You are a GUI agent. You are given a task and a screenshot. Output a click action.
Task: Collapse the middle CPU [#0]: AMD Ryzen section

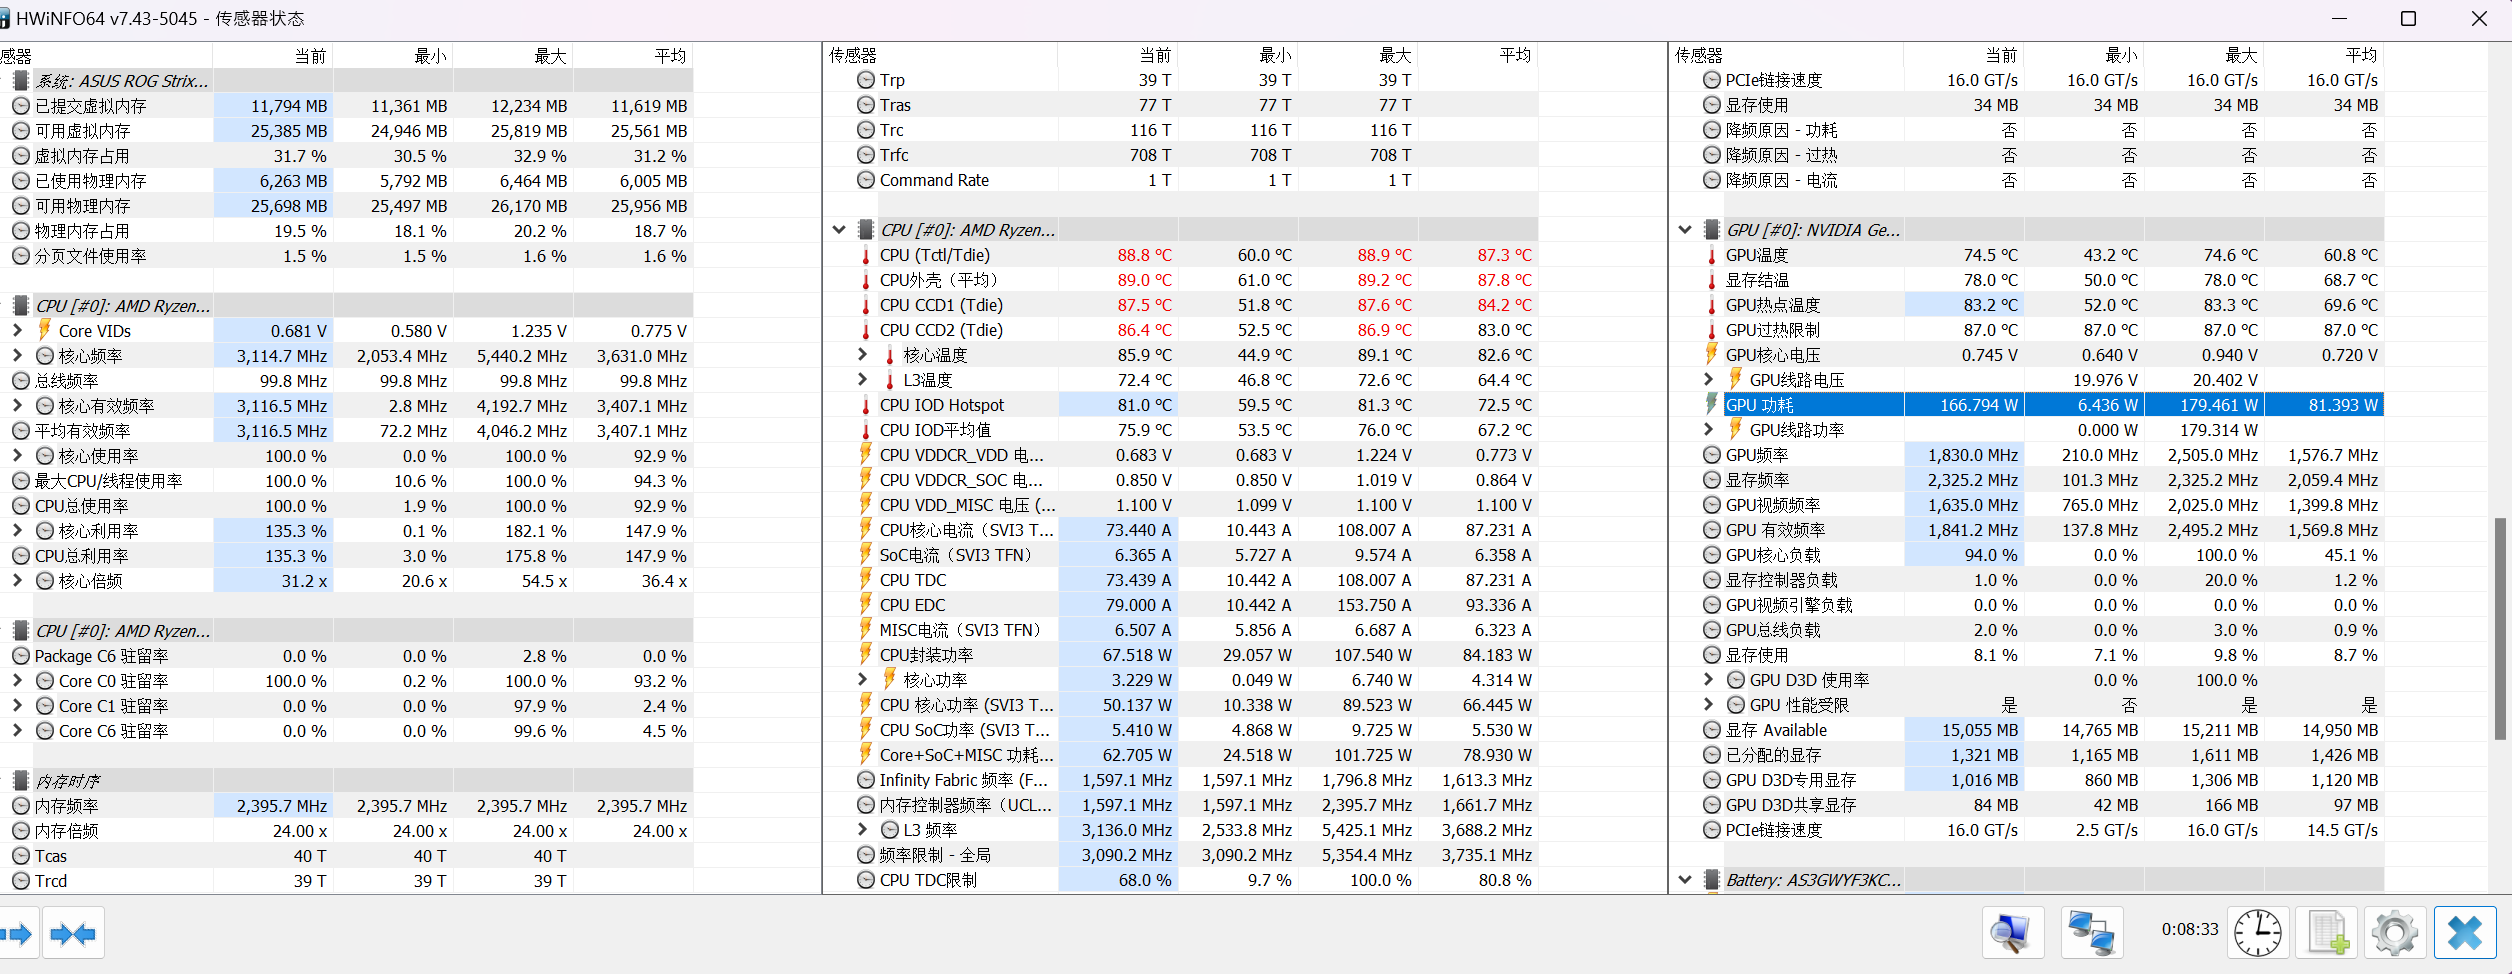click(839, 230)
